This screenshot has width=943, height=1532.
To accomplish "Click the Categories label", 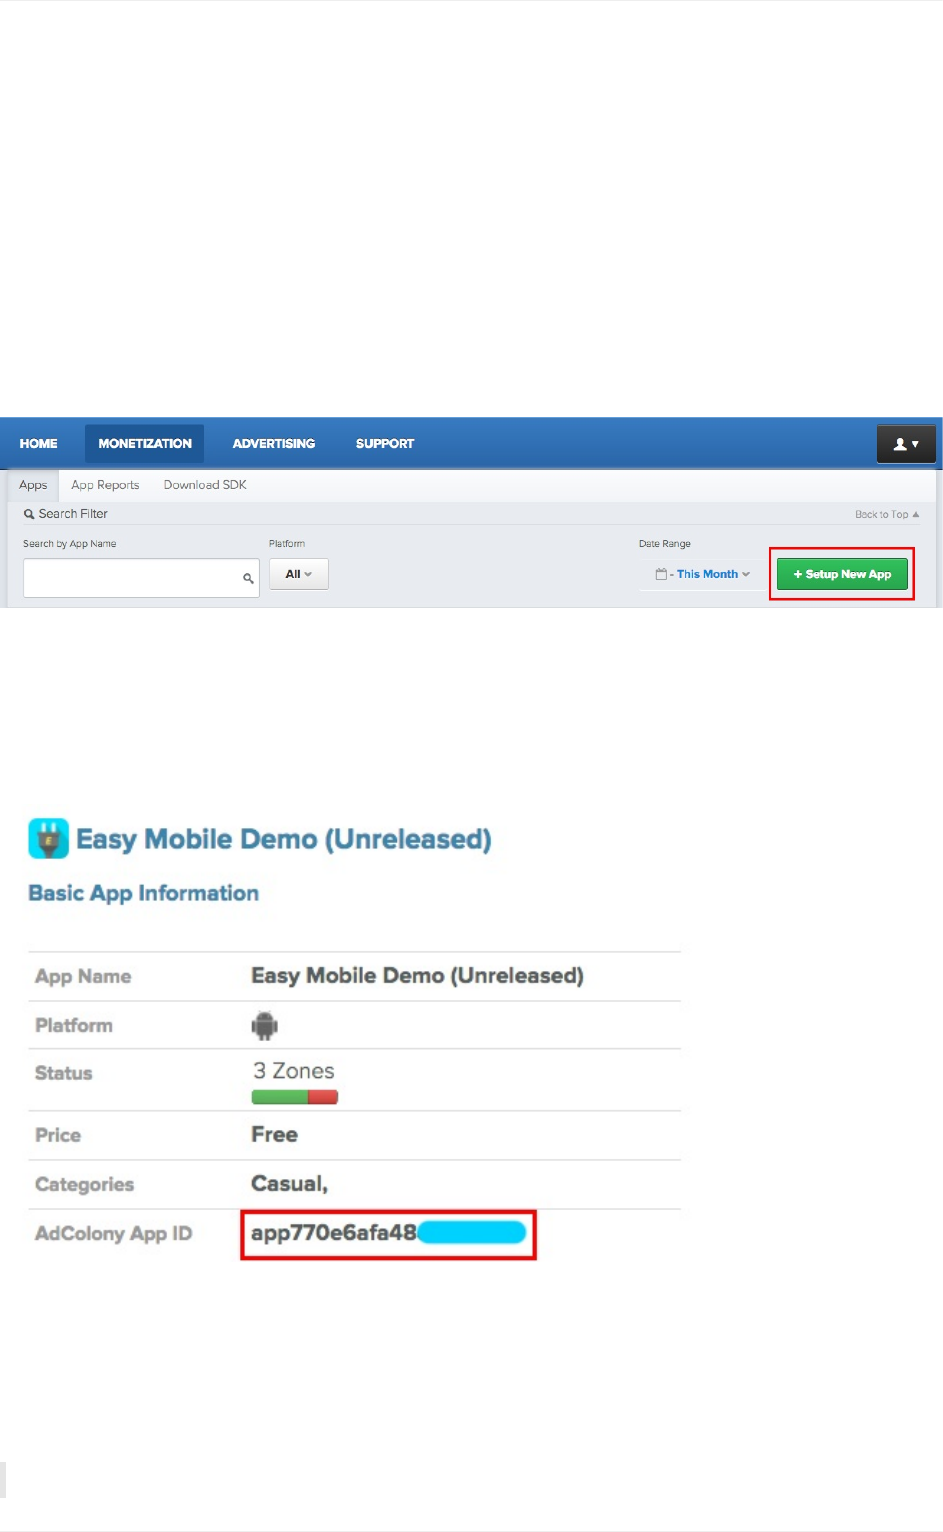I will click(x=84, y=1185).
